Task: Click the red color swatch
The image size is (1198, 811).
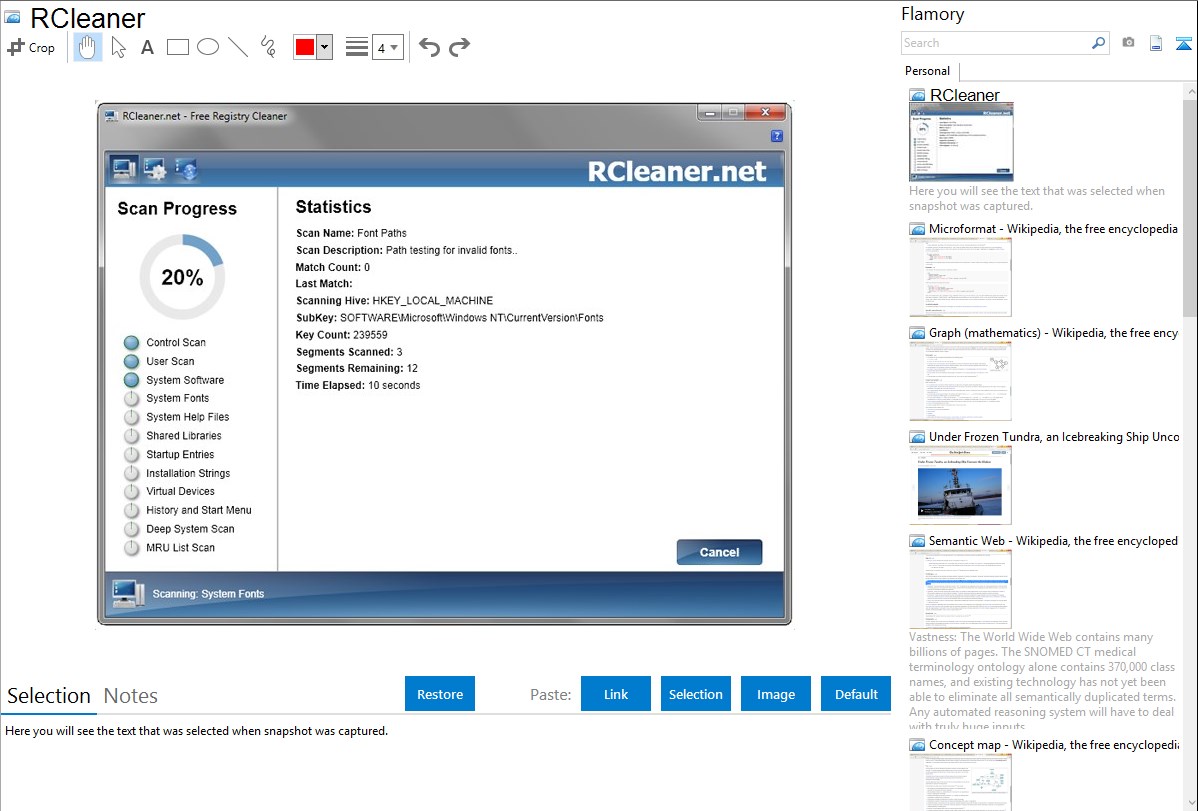Action: (x=305, y=47)
